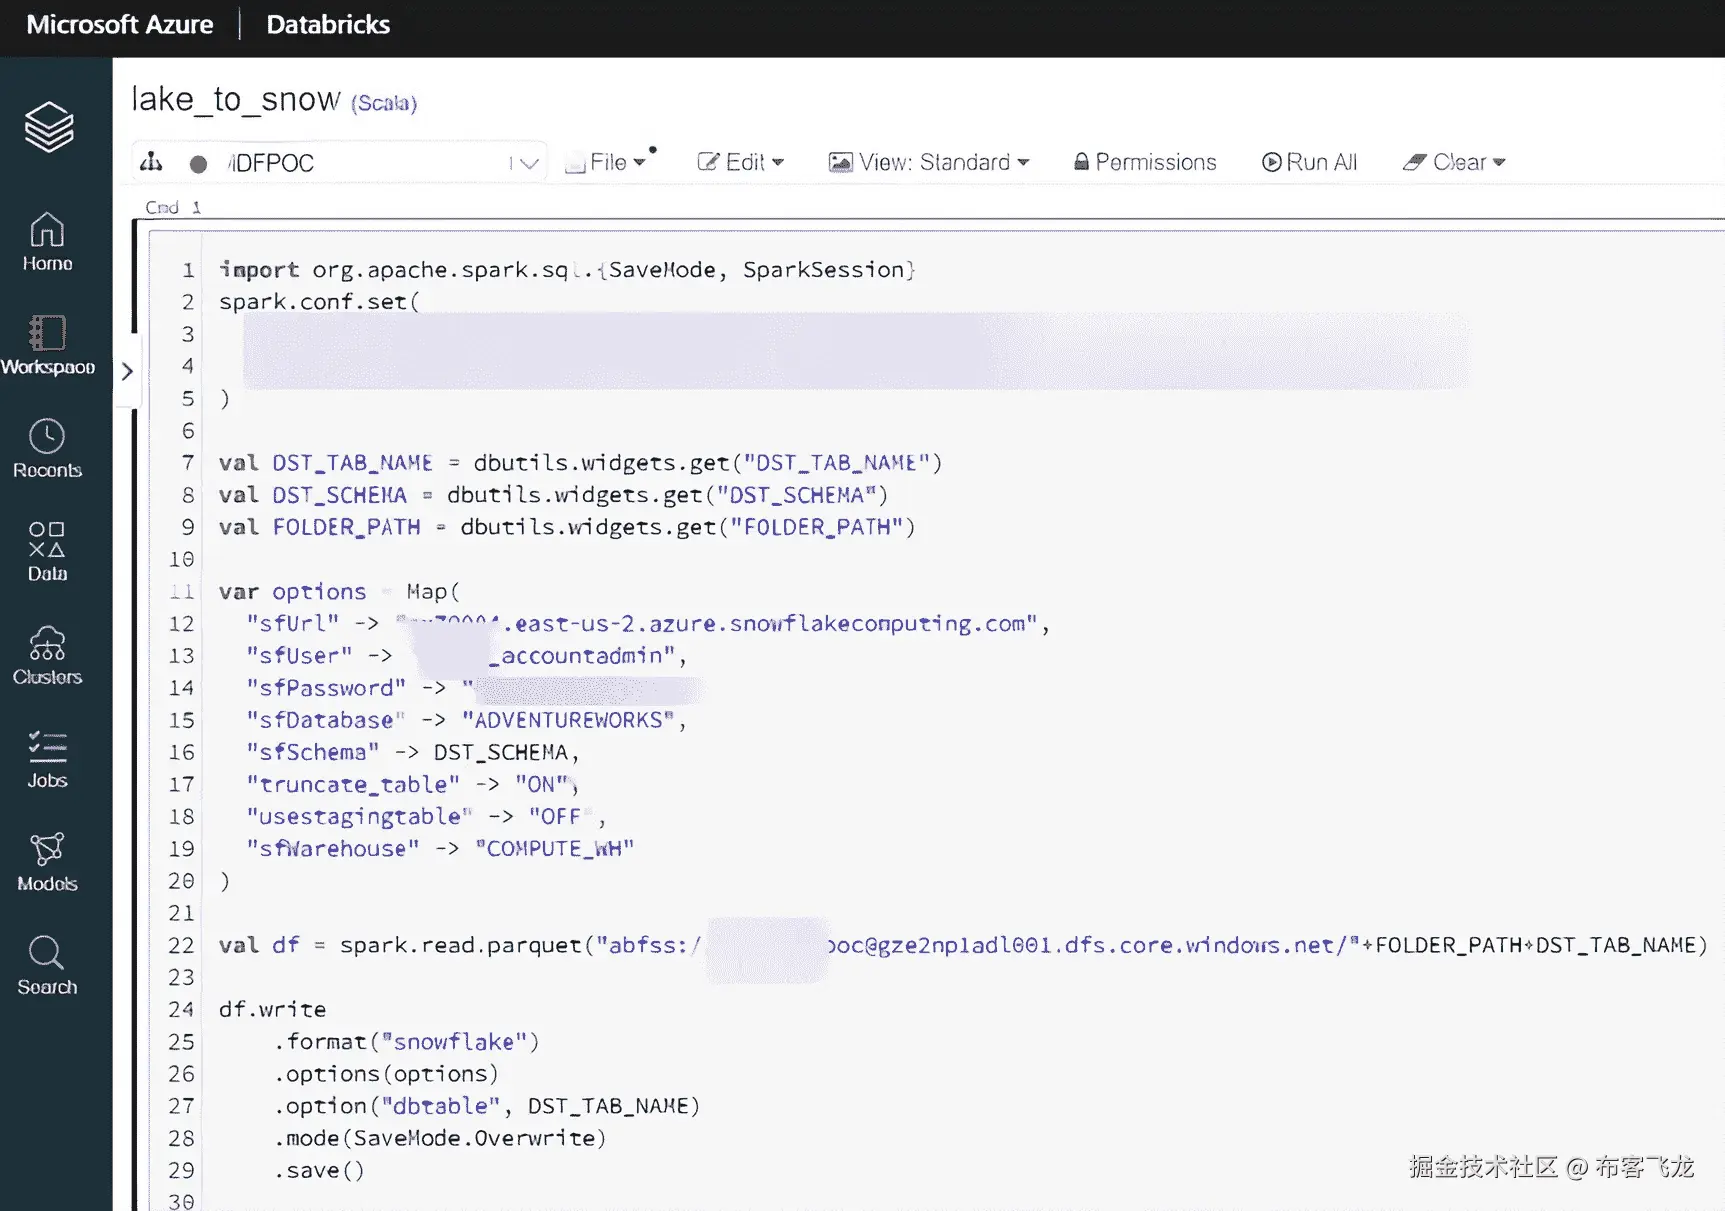Click the .mode(SaveMode.Overwrite) line
Screen dimensions: 1725x1211
tap(439, 1139)
